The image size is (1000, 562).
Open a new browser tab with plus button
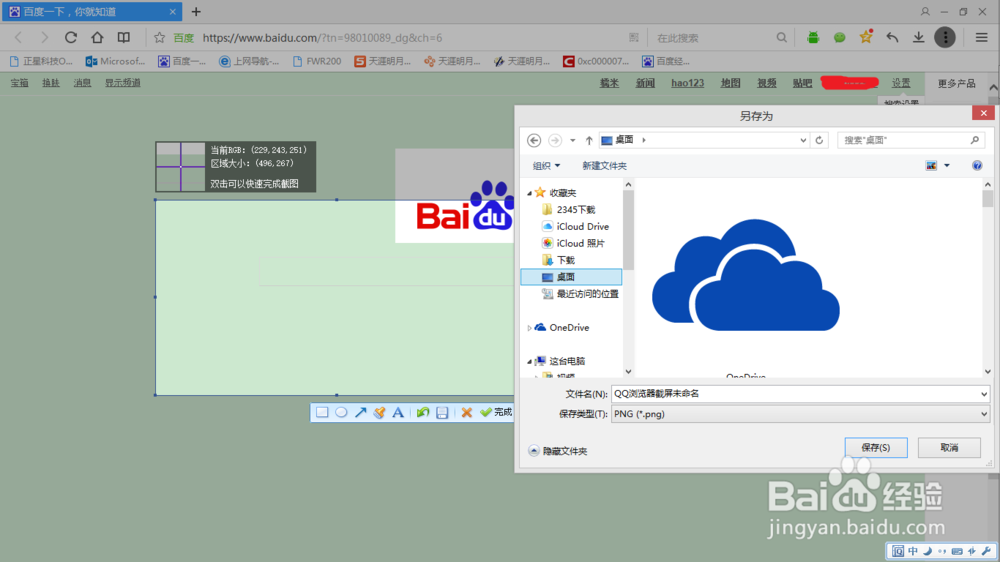(196, 11)
